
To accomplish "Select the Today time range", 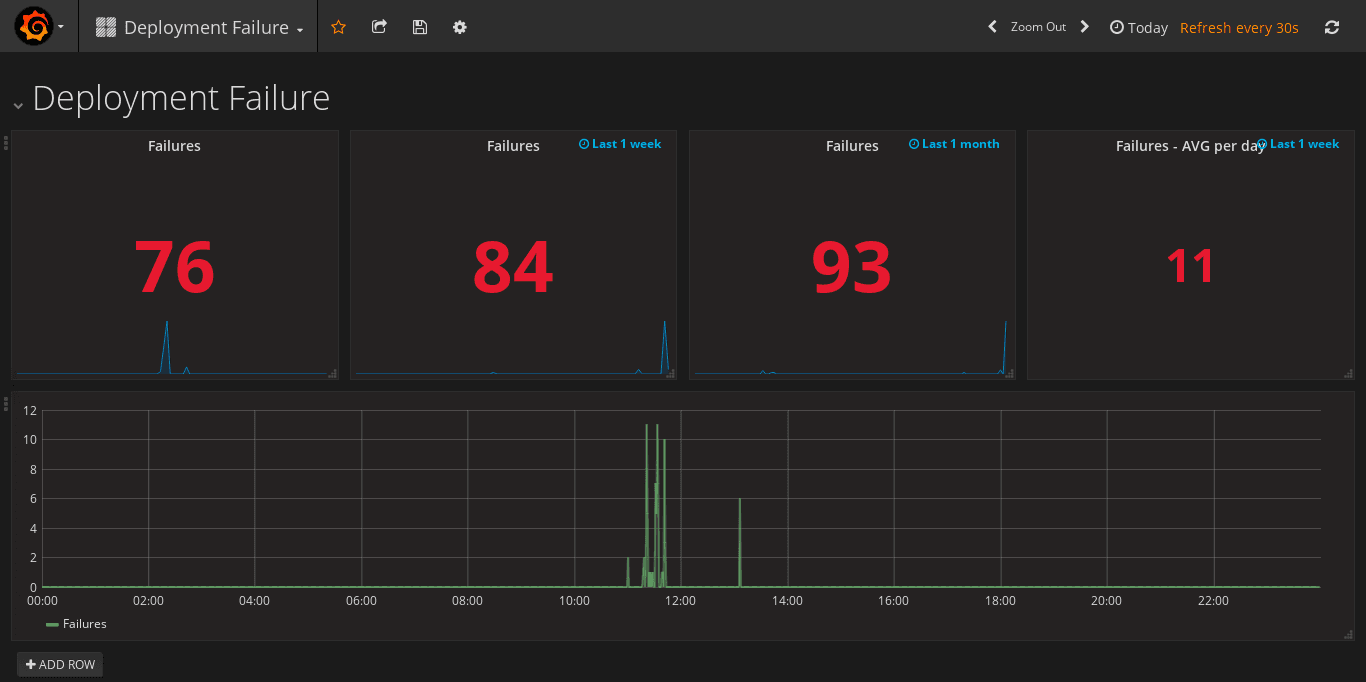I will 1147,27.
